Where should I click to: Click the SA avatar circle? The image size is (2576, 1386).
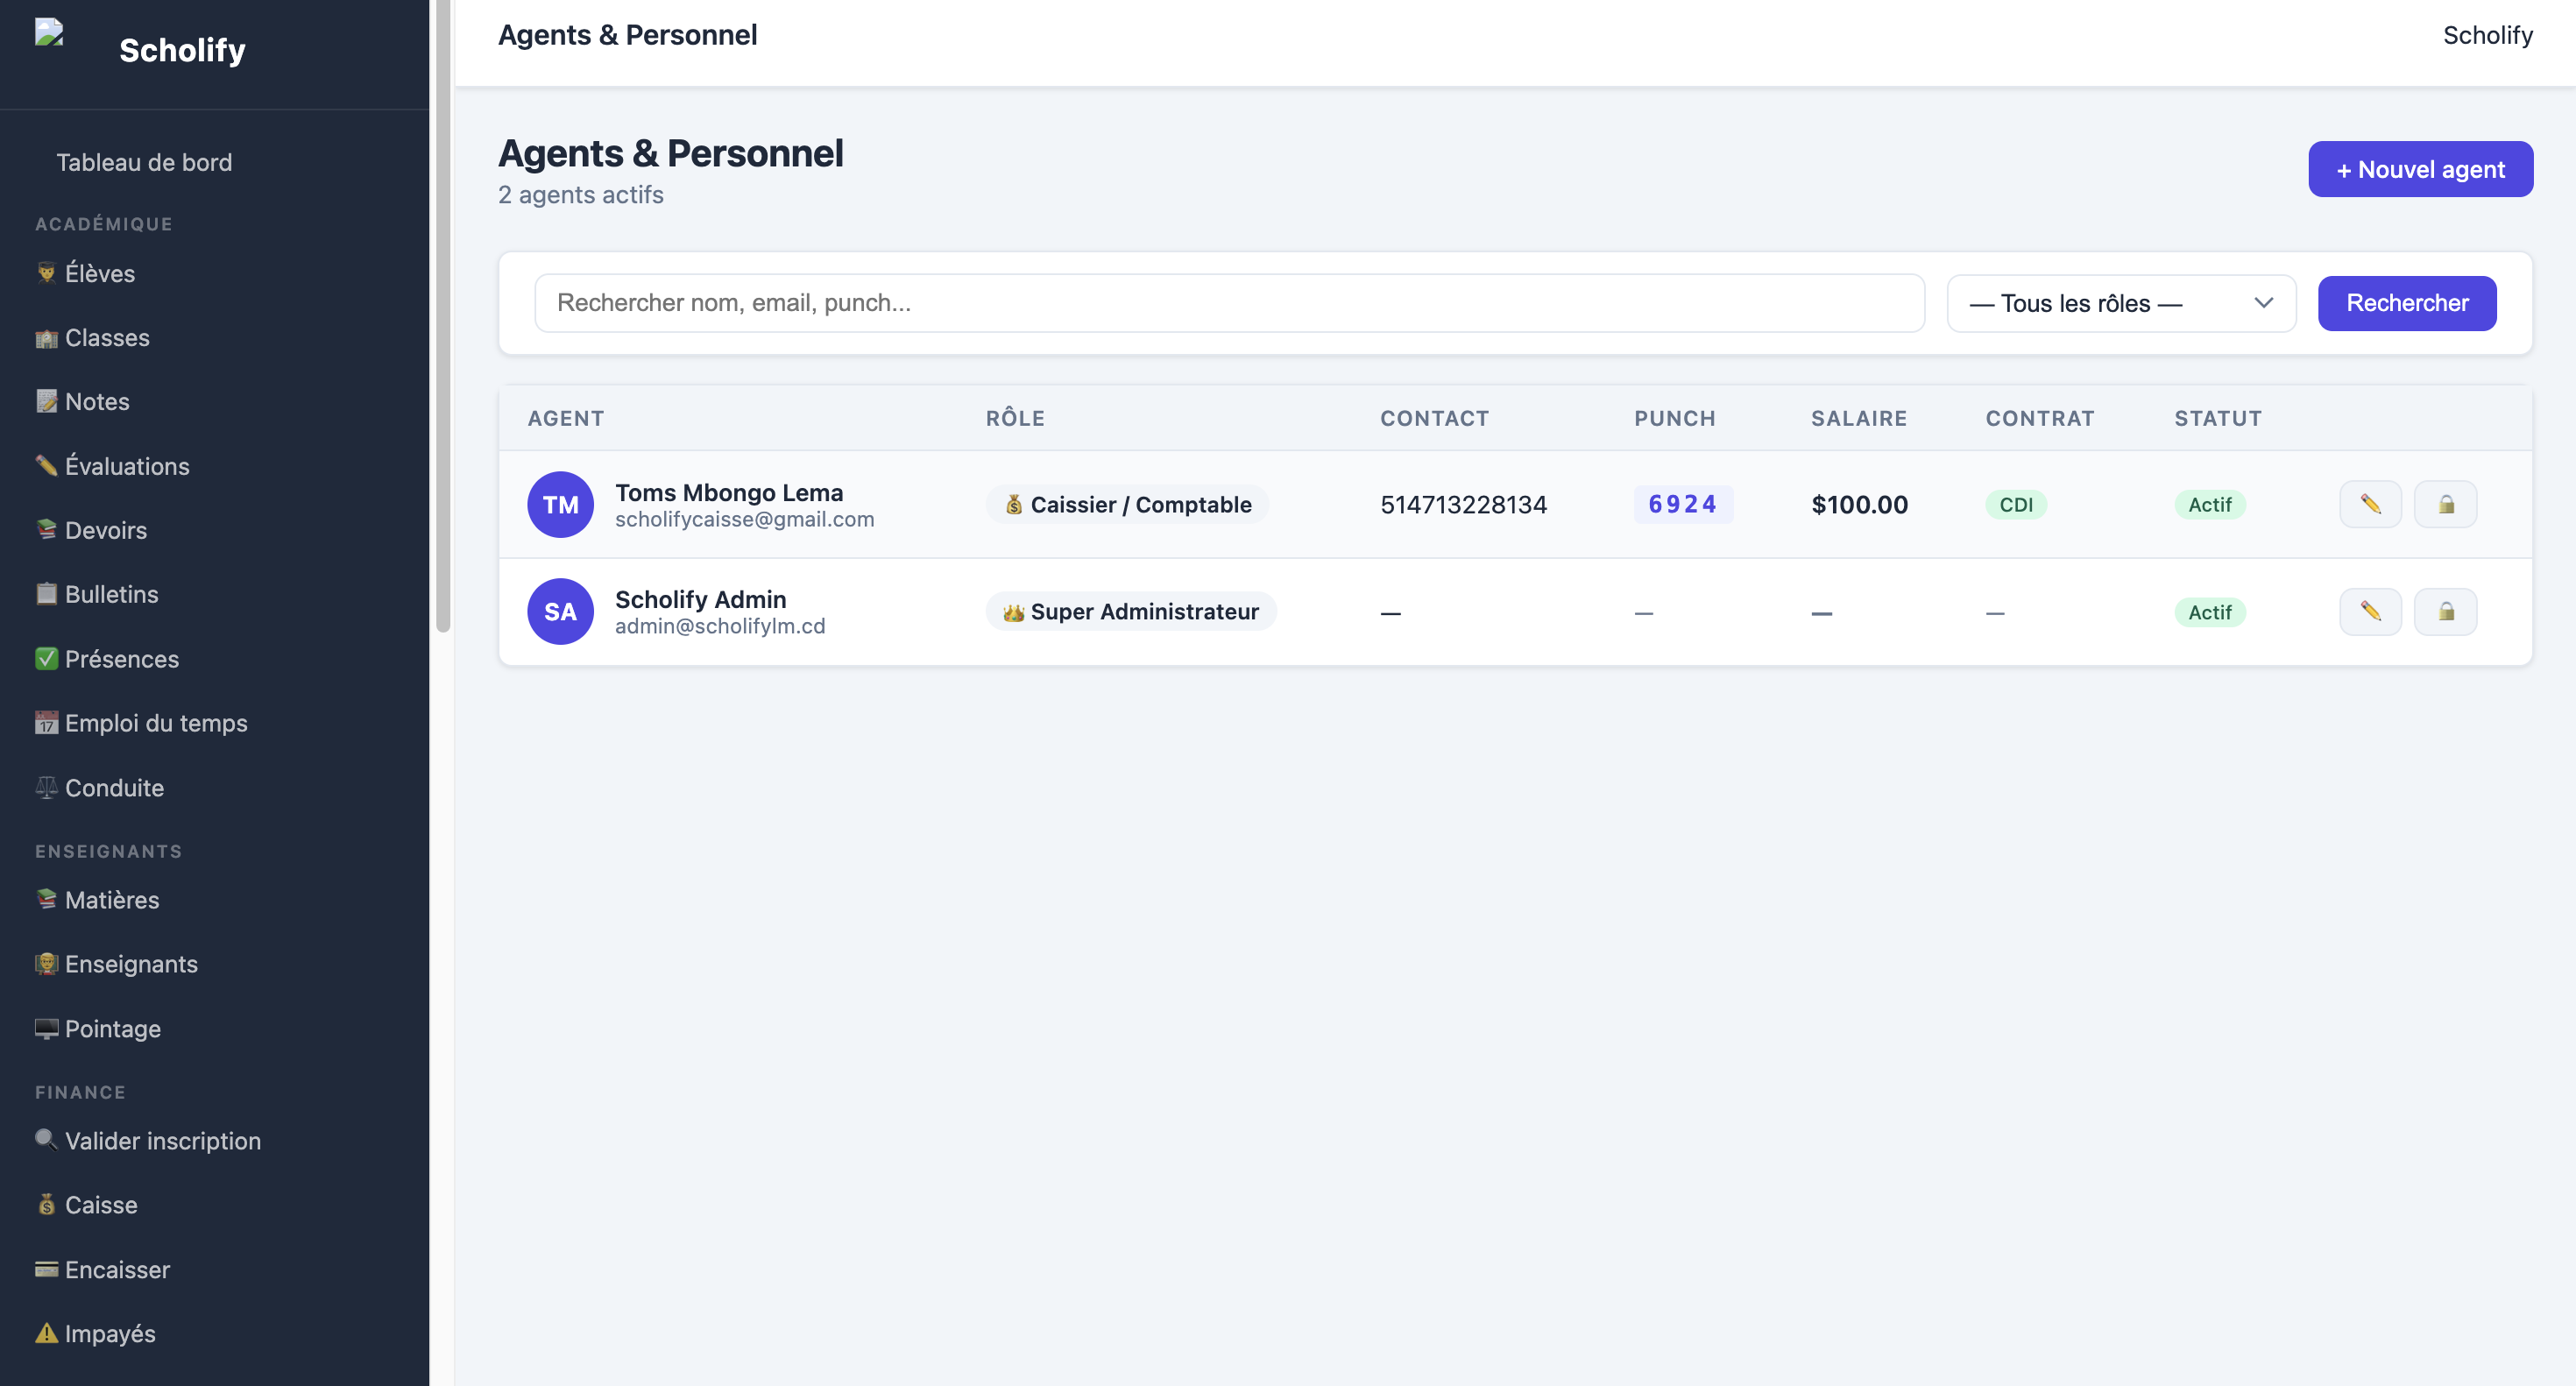coord(560,611)
